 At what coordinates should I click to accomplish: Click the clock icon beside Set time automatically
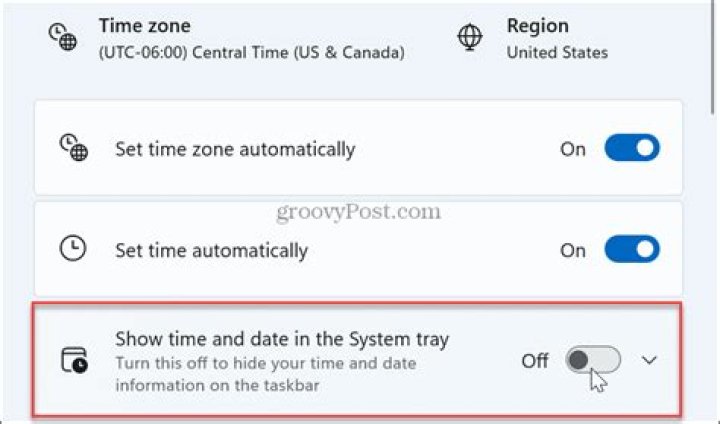(73, 249)
